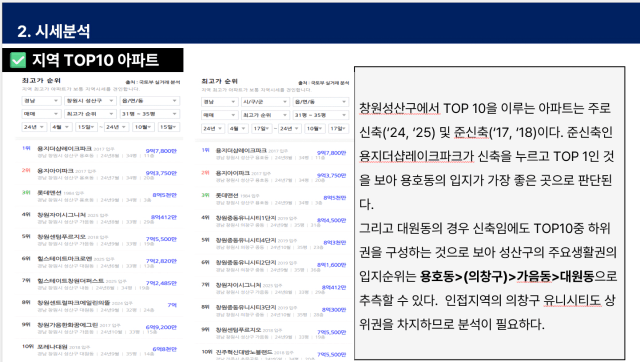Click the bold 용호동>(의창구)>가음동>대원동 text

(507, 276)
